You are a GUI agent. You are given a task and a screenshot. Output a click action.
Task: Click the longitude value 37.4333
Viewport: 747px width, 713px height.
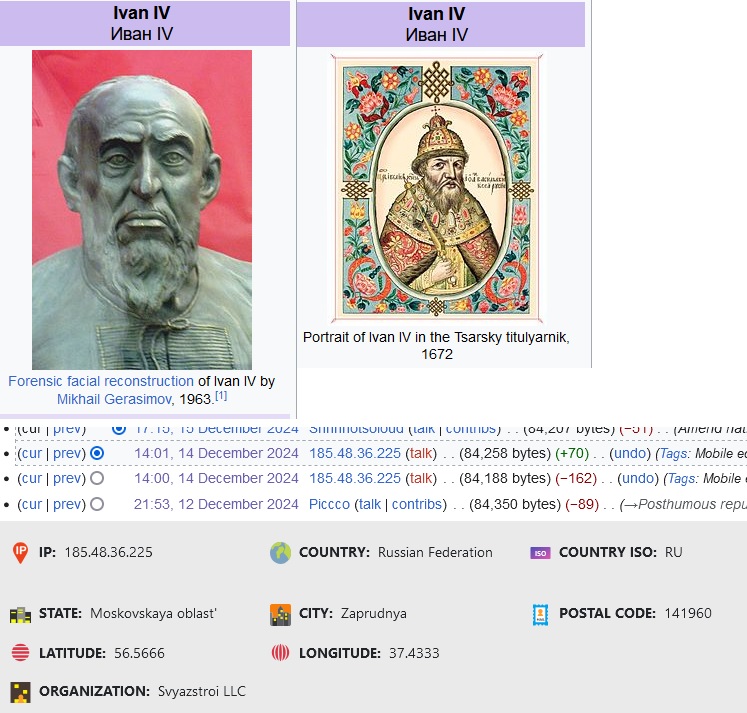414,653
